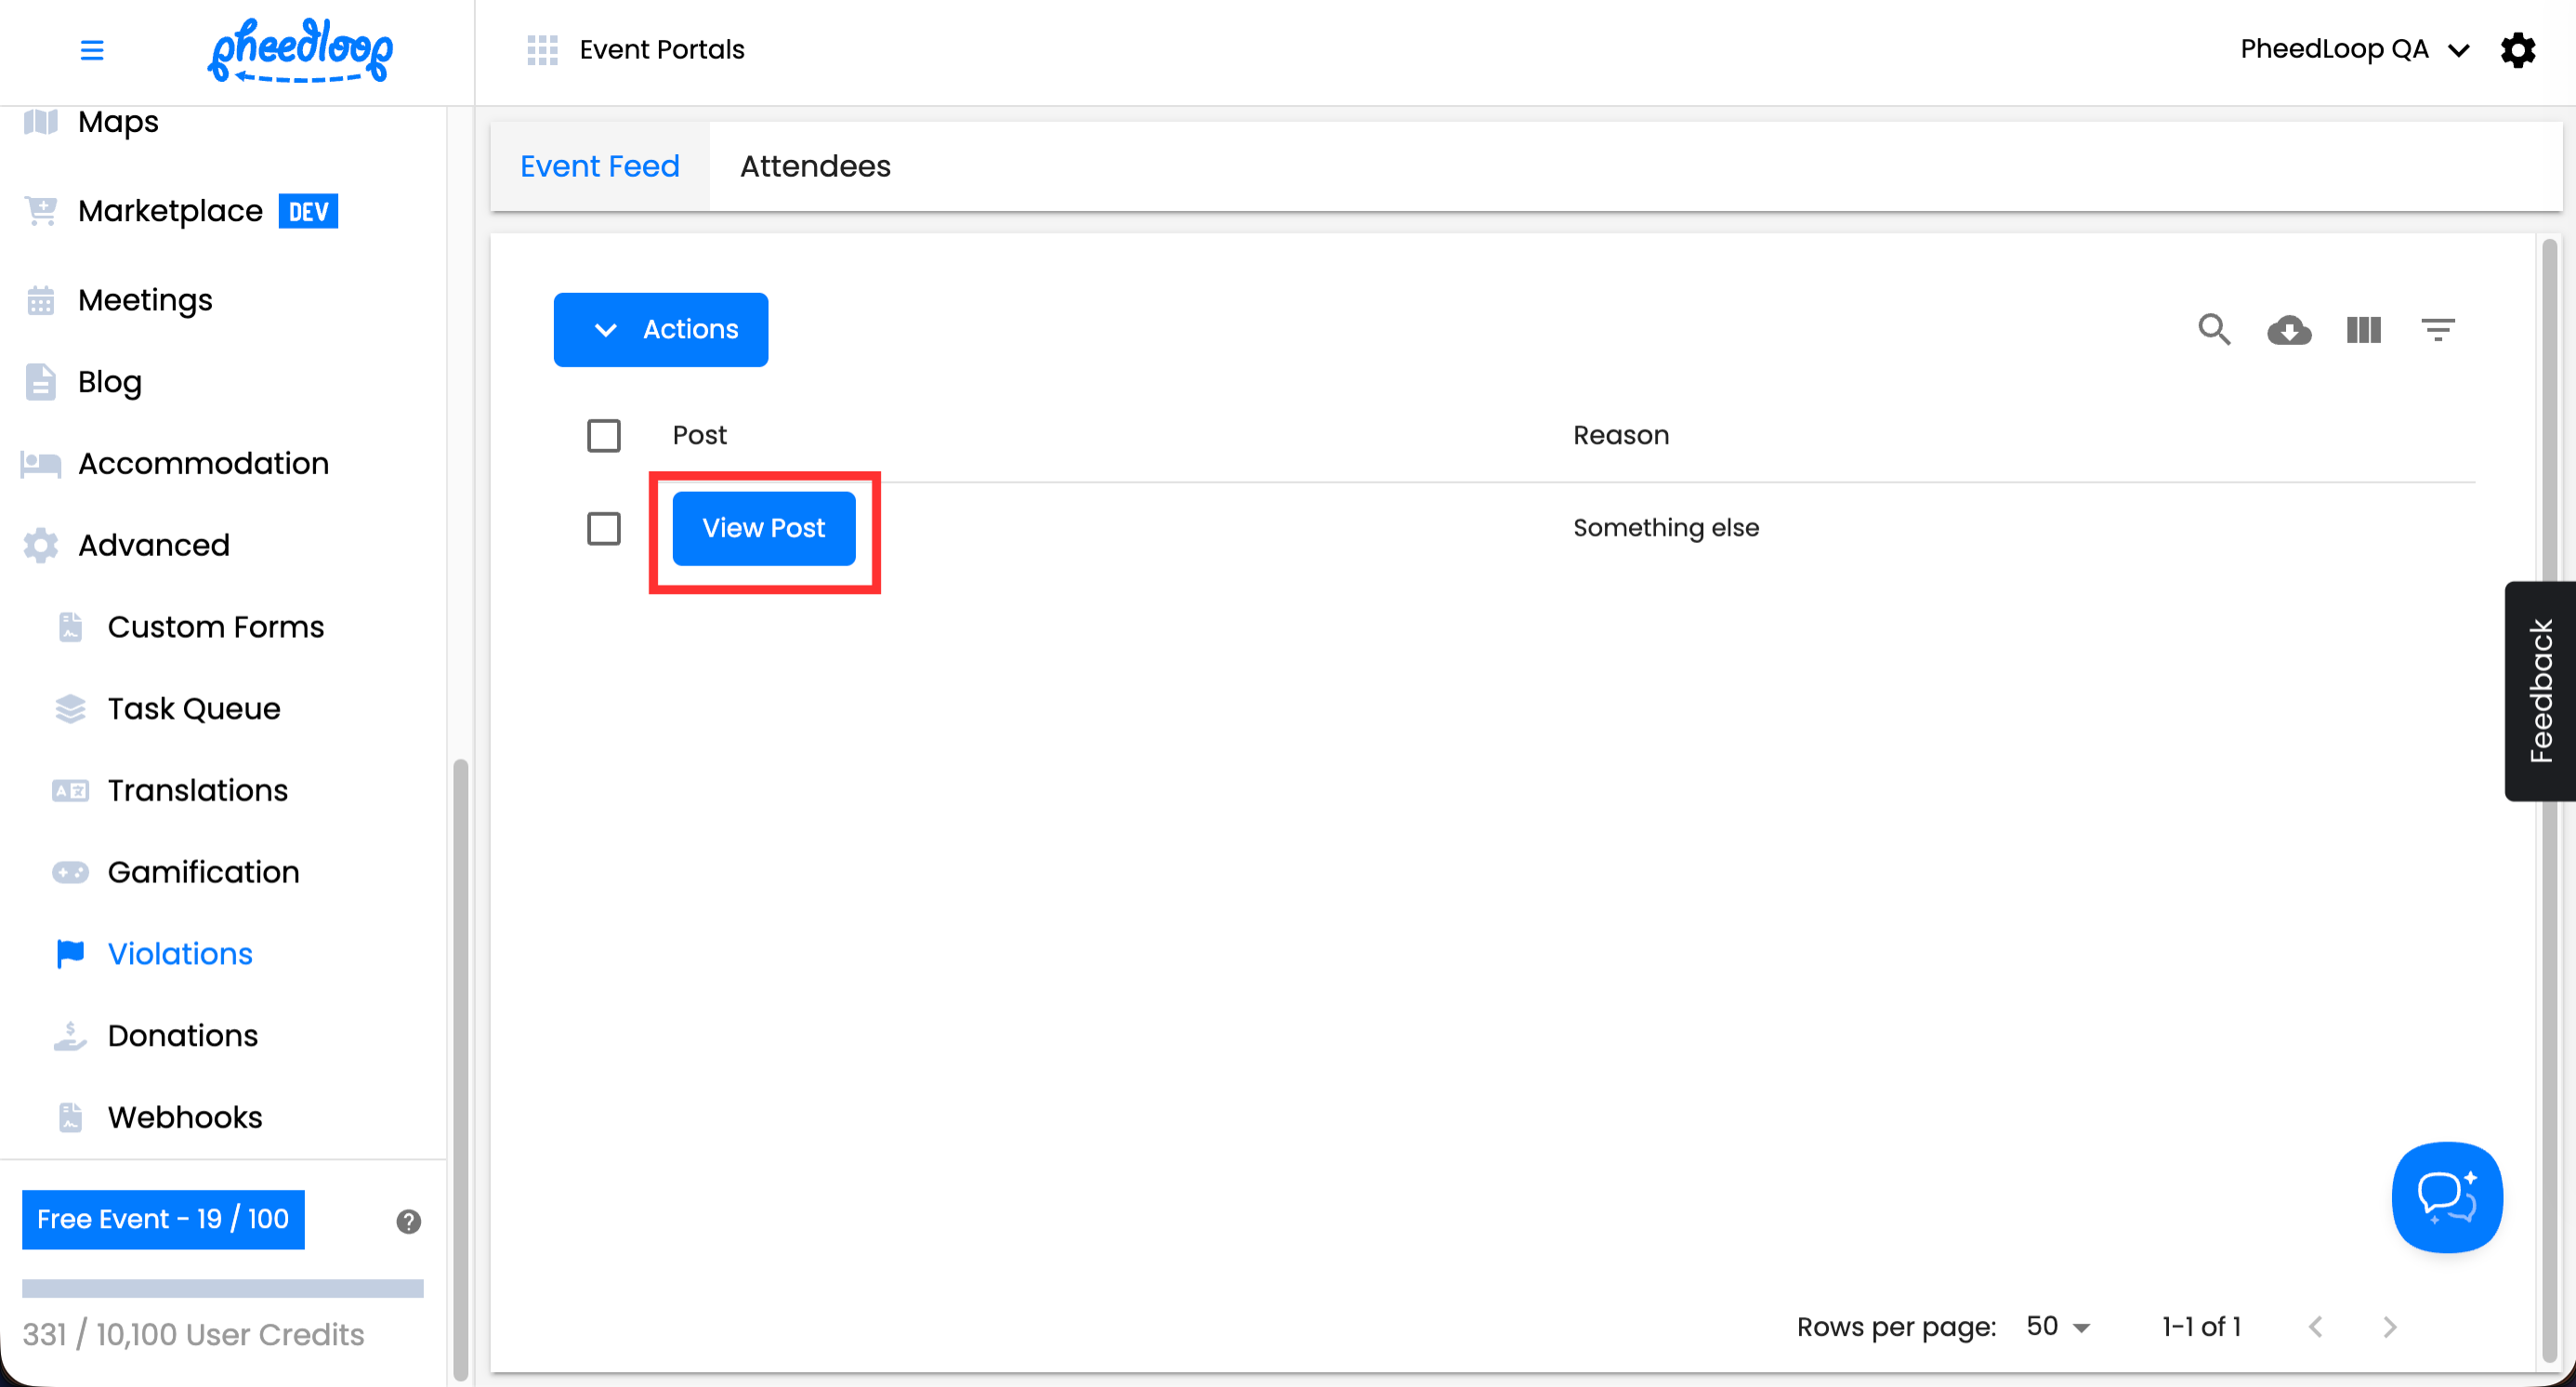Toggle the select-all checkbox in header
Viewport: 2576px width, 1387px height.
603,436
